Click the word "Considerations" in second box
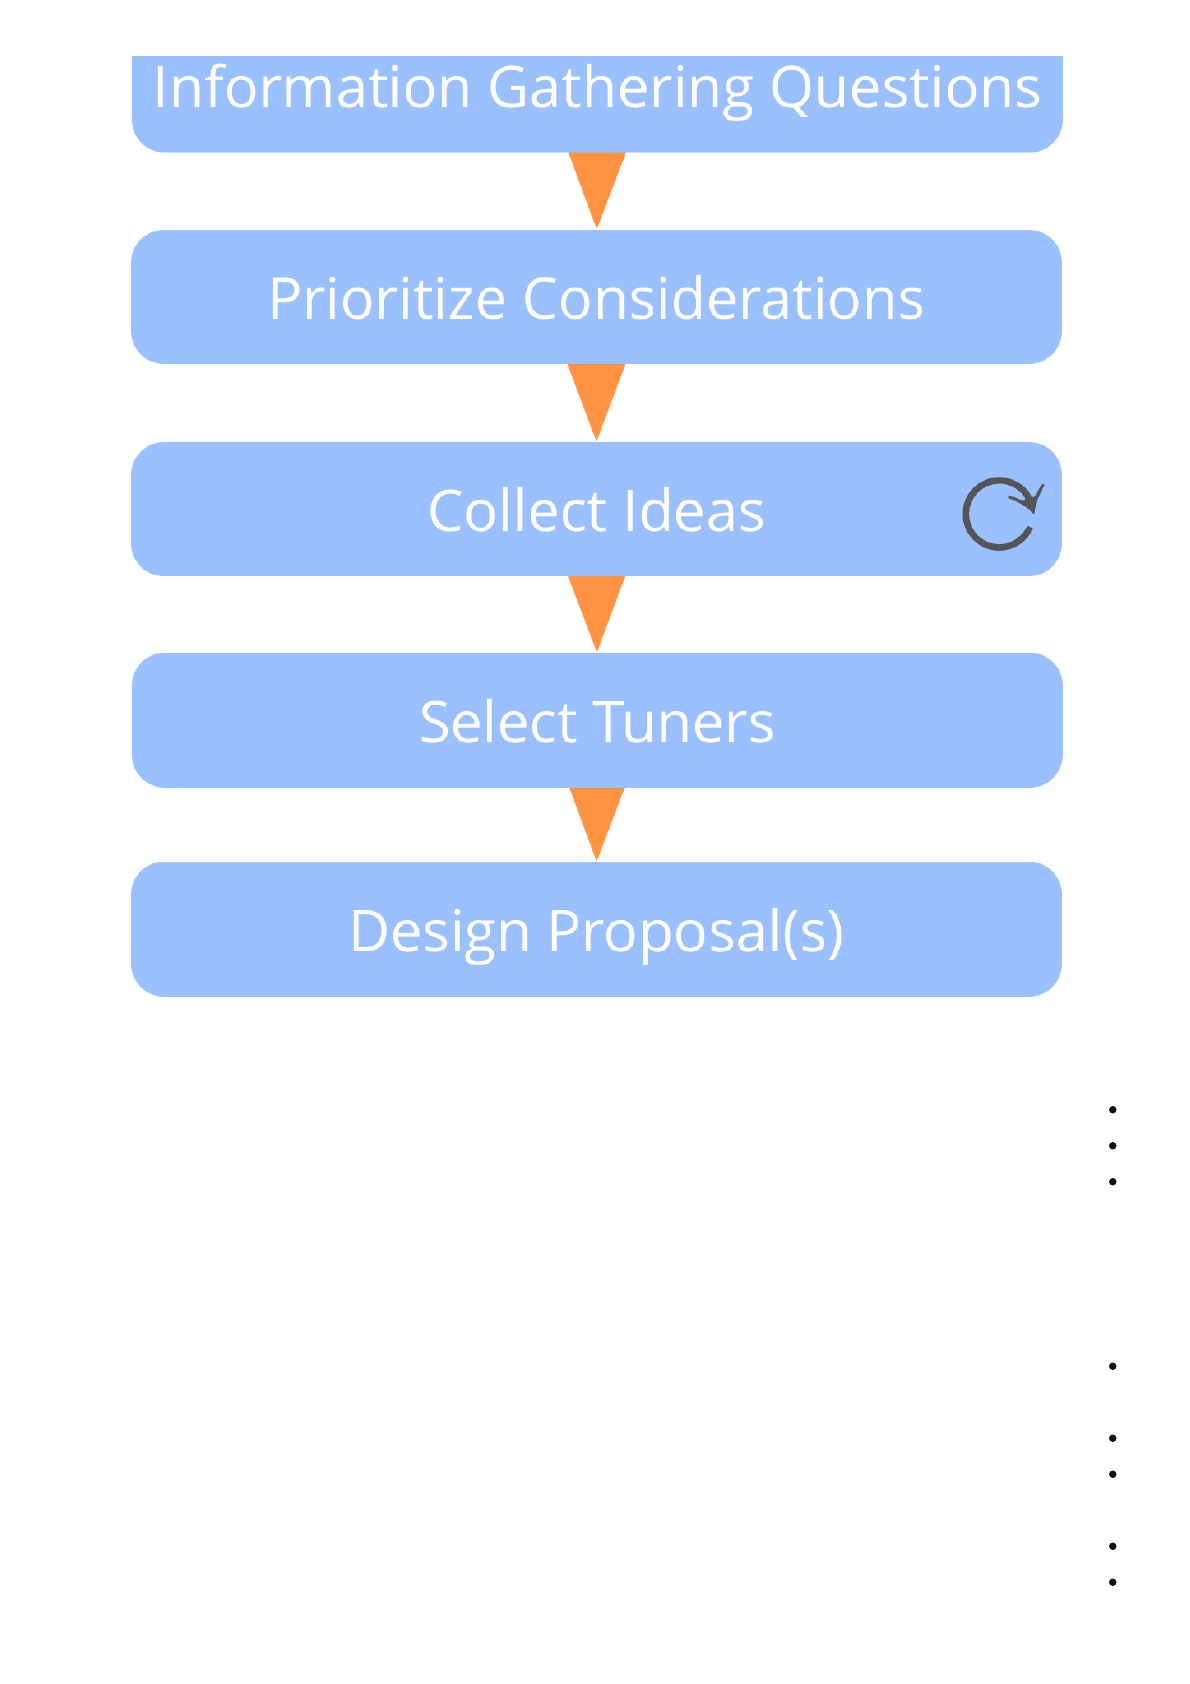 (x=723, y=299)
